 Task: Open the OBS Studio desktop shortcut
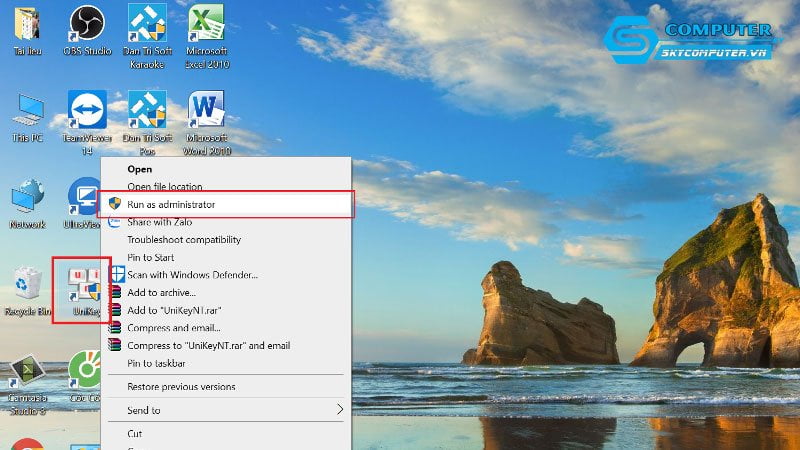pyautogui.click(x=87, y=24)
